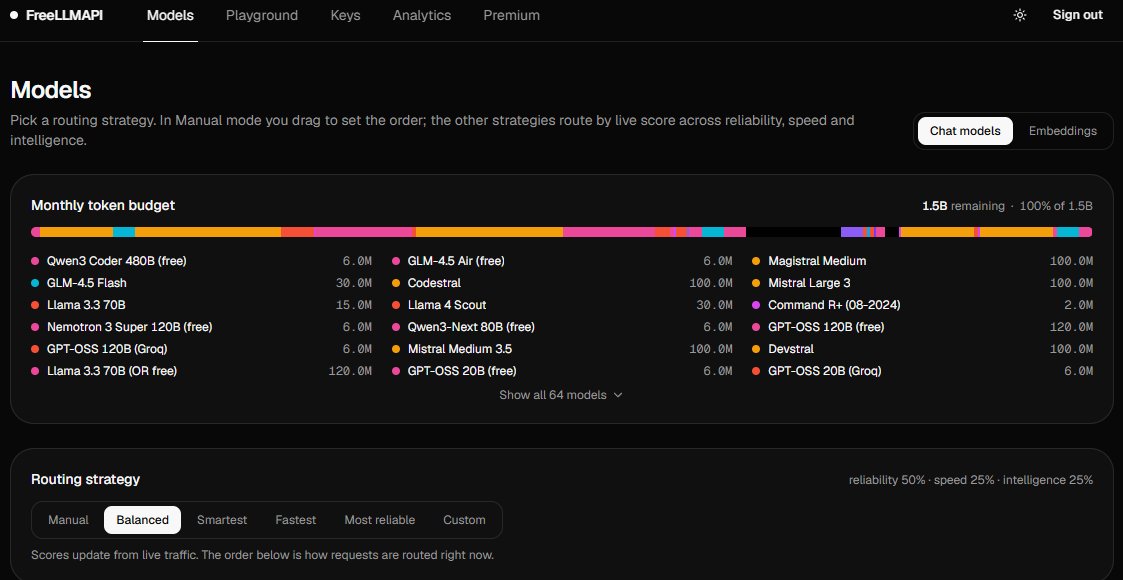Viewport: 1123px width, 580px height.
Task: Click the 15.0M value for Llama 3.3 70B
Action: (354, 305)
